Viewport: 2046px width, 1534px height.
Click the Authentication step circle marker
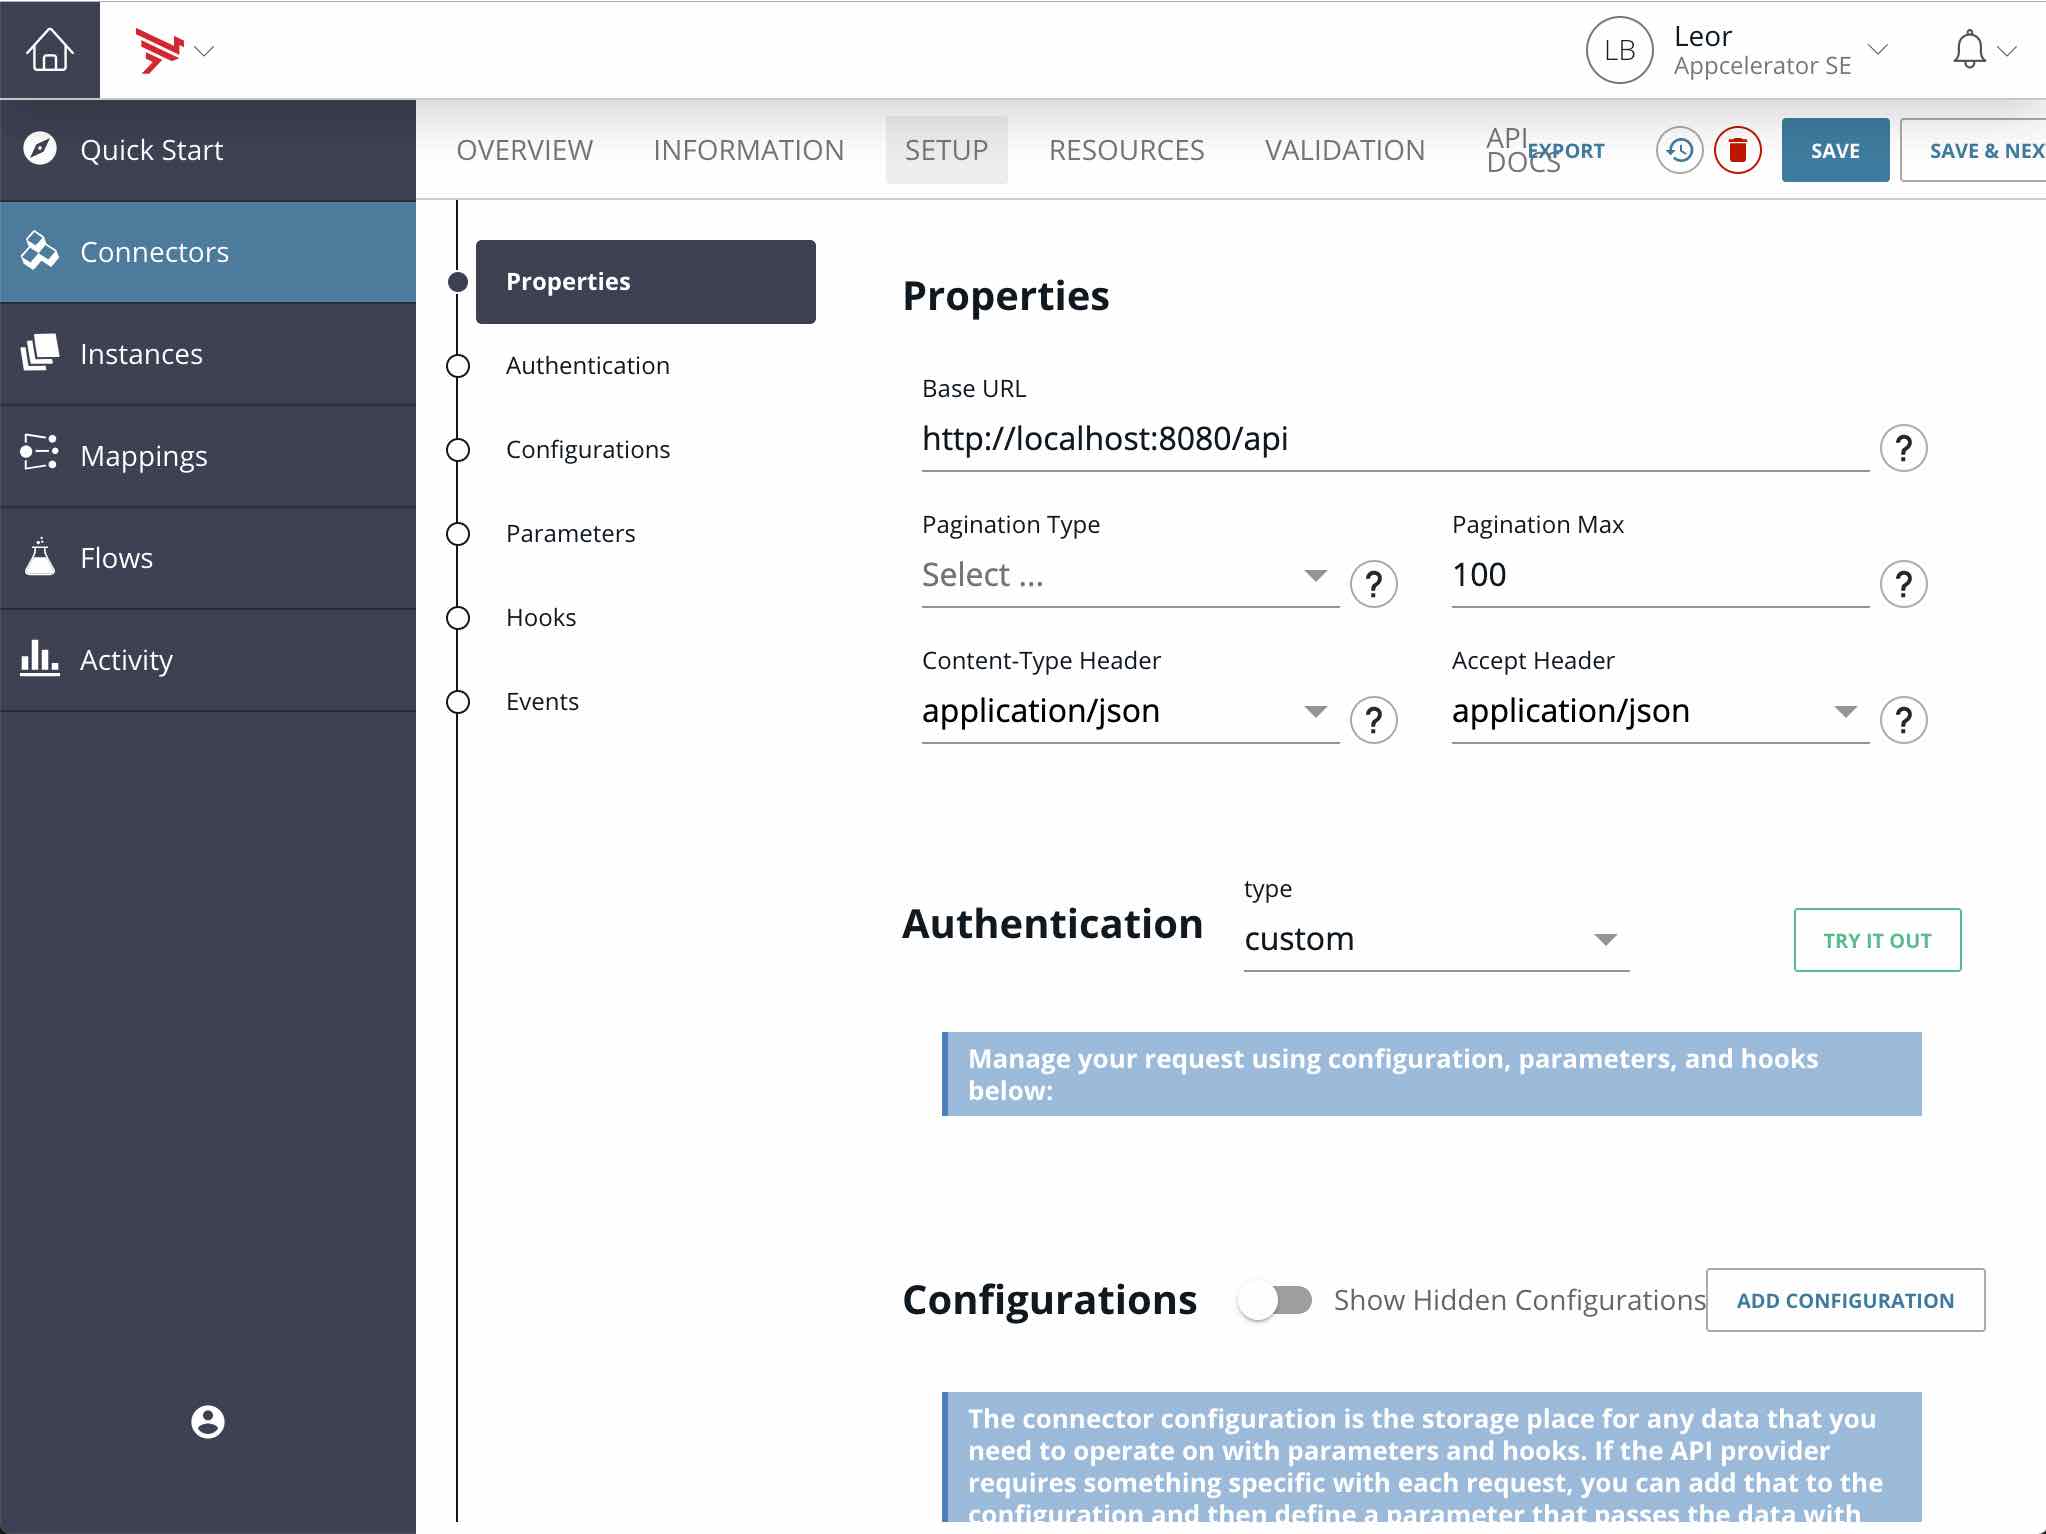pos(458,366)
